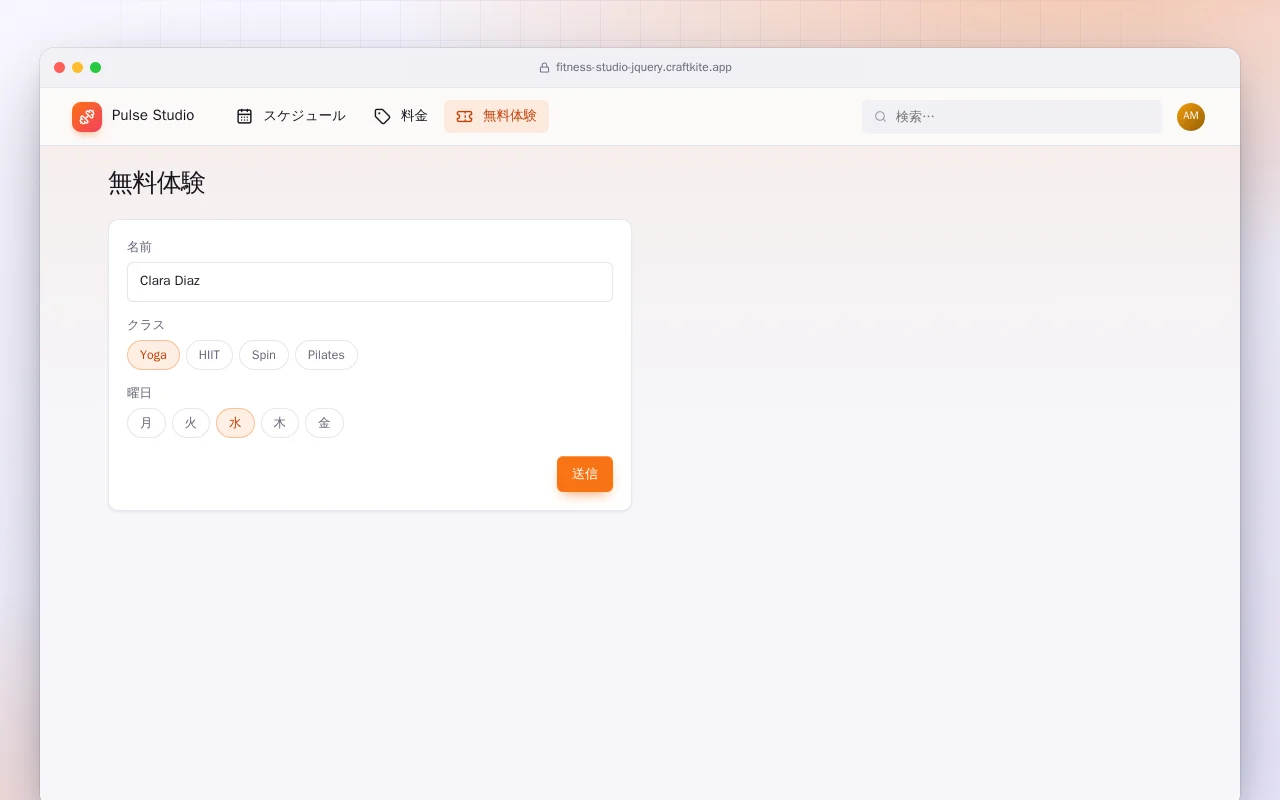Close the window with the red button
The height and width of the screenshot is (800, 1280).
(60, 68)
